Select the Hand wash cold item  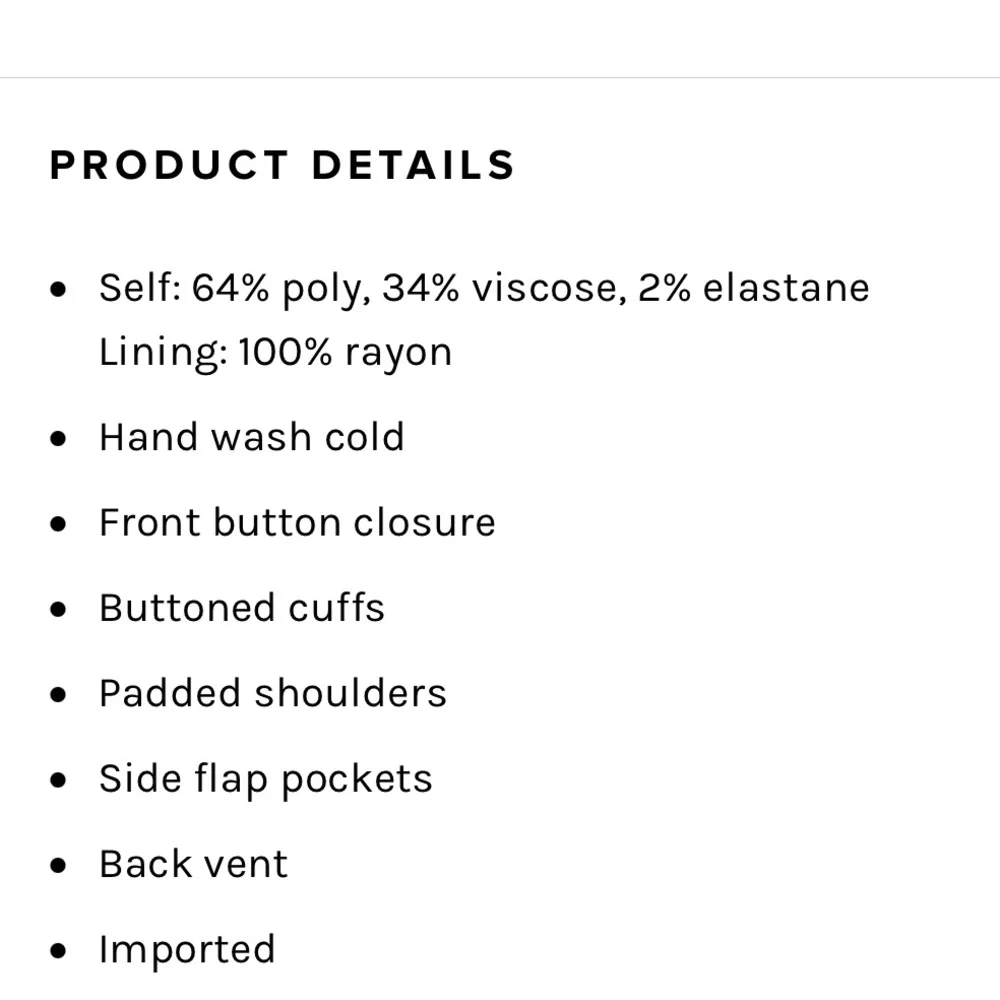pos(251,437)
